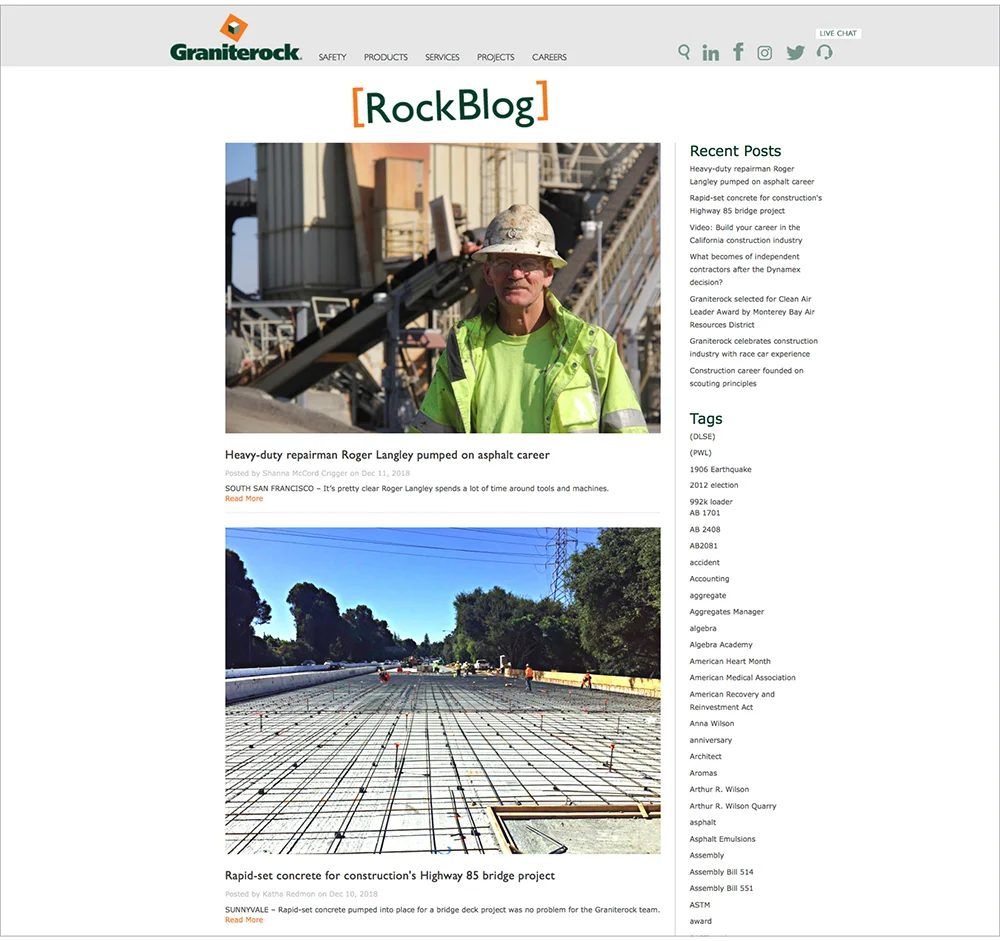Open the Twitter bird icon
Image resolution: width=1000 pixels, height=941 pixels.
click(795, 53)
